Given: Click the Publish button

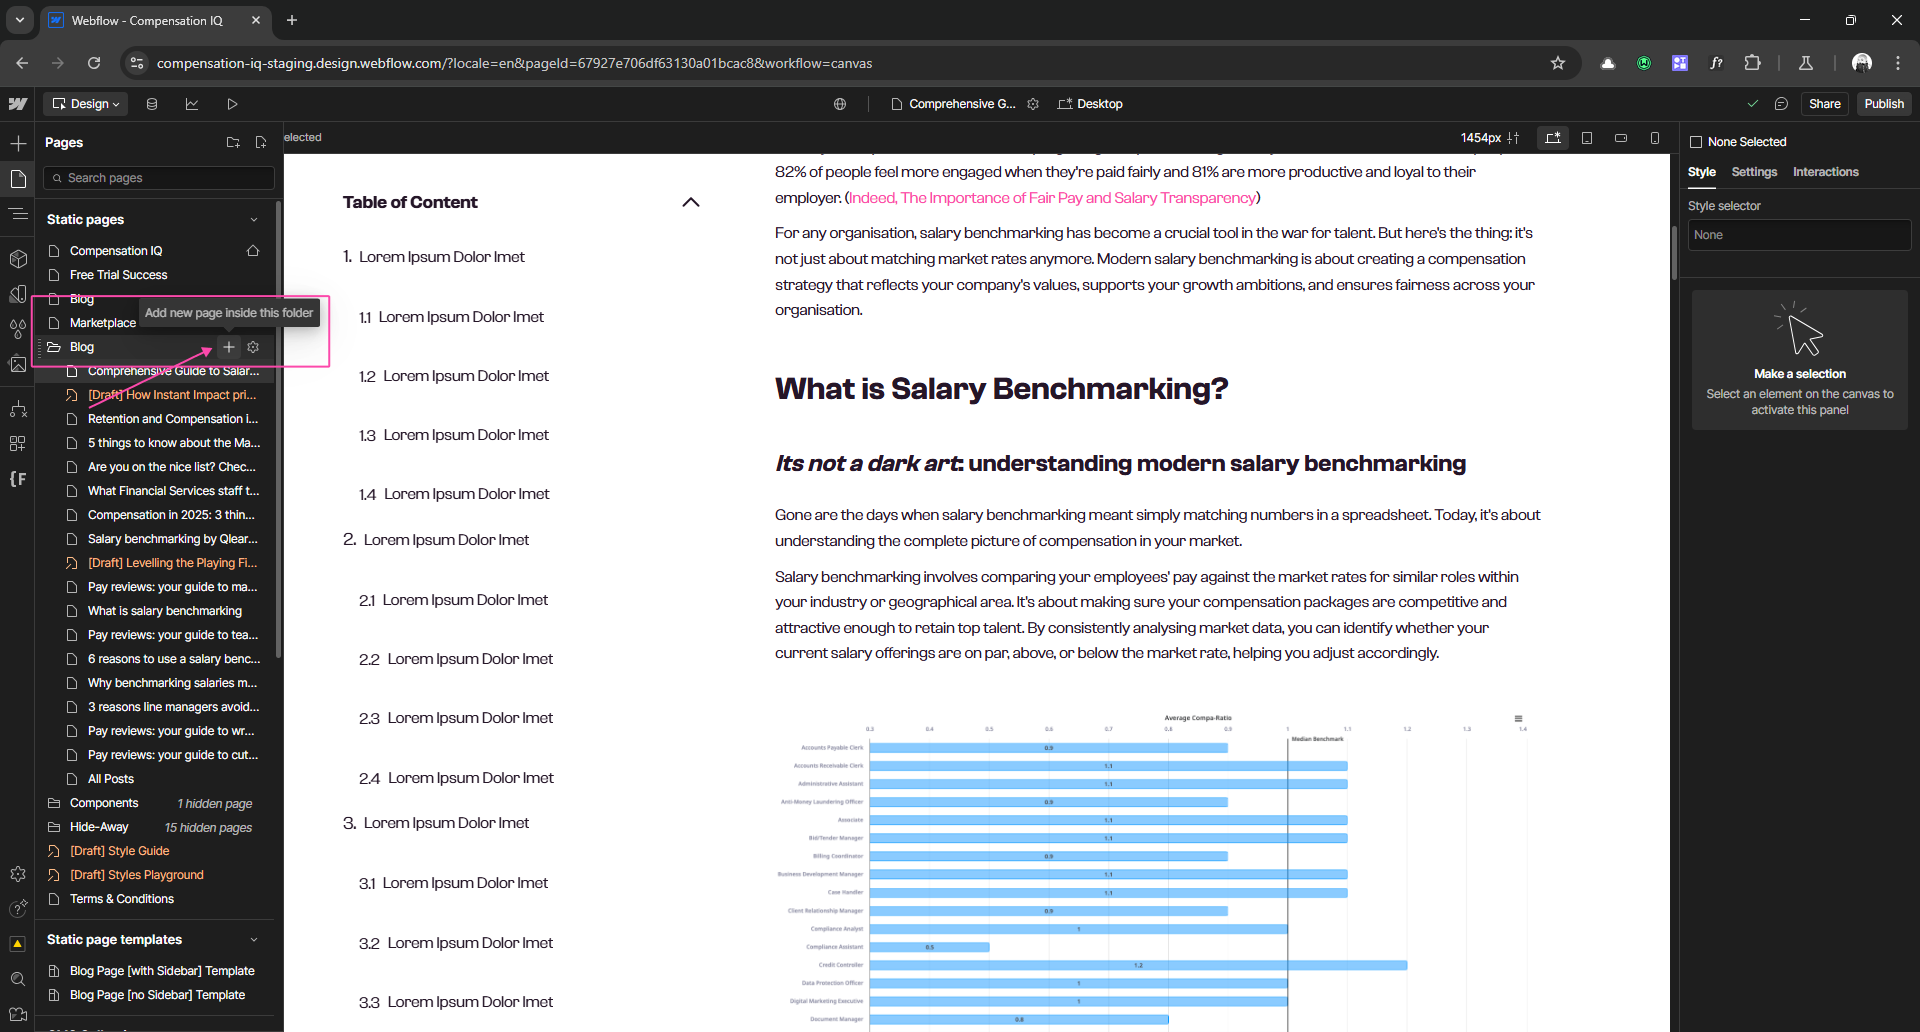Looking at the screenshot, I should point(1884,104).
